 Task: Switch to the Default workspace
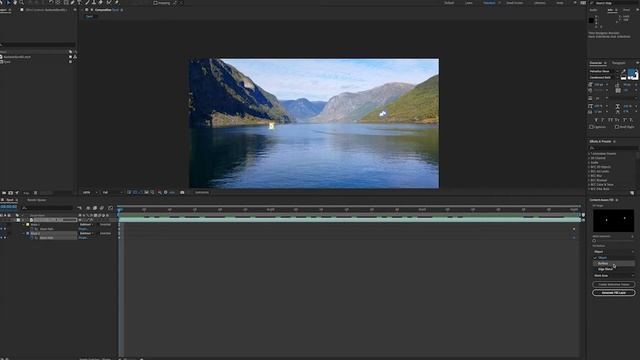[449, 3]
